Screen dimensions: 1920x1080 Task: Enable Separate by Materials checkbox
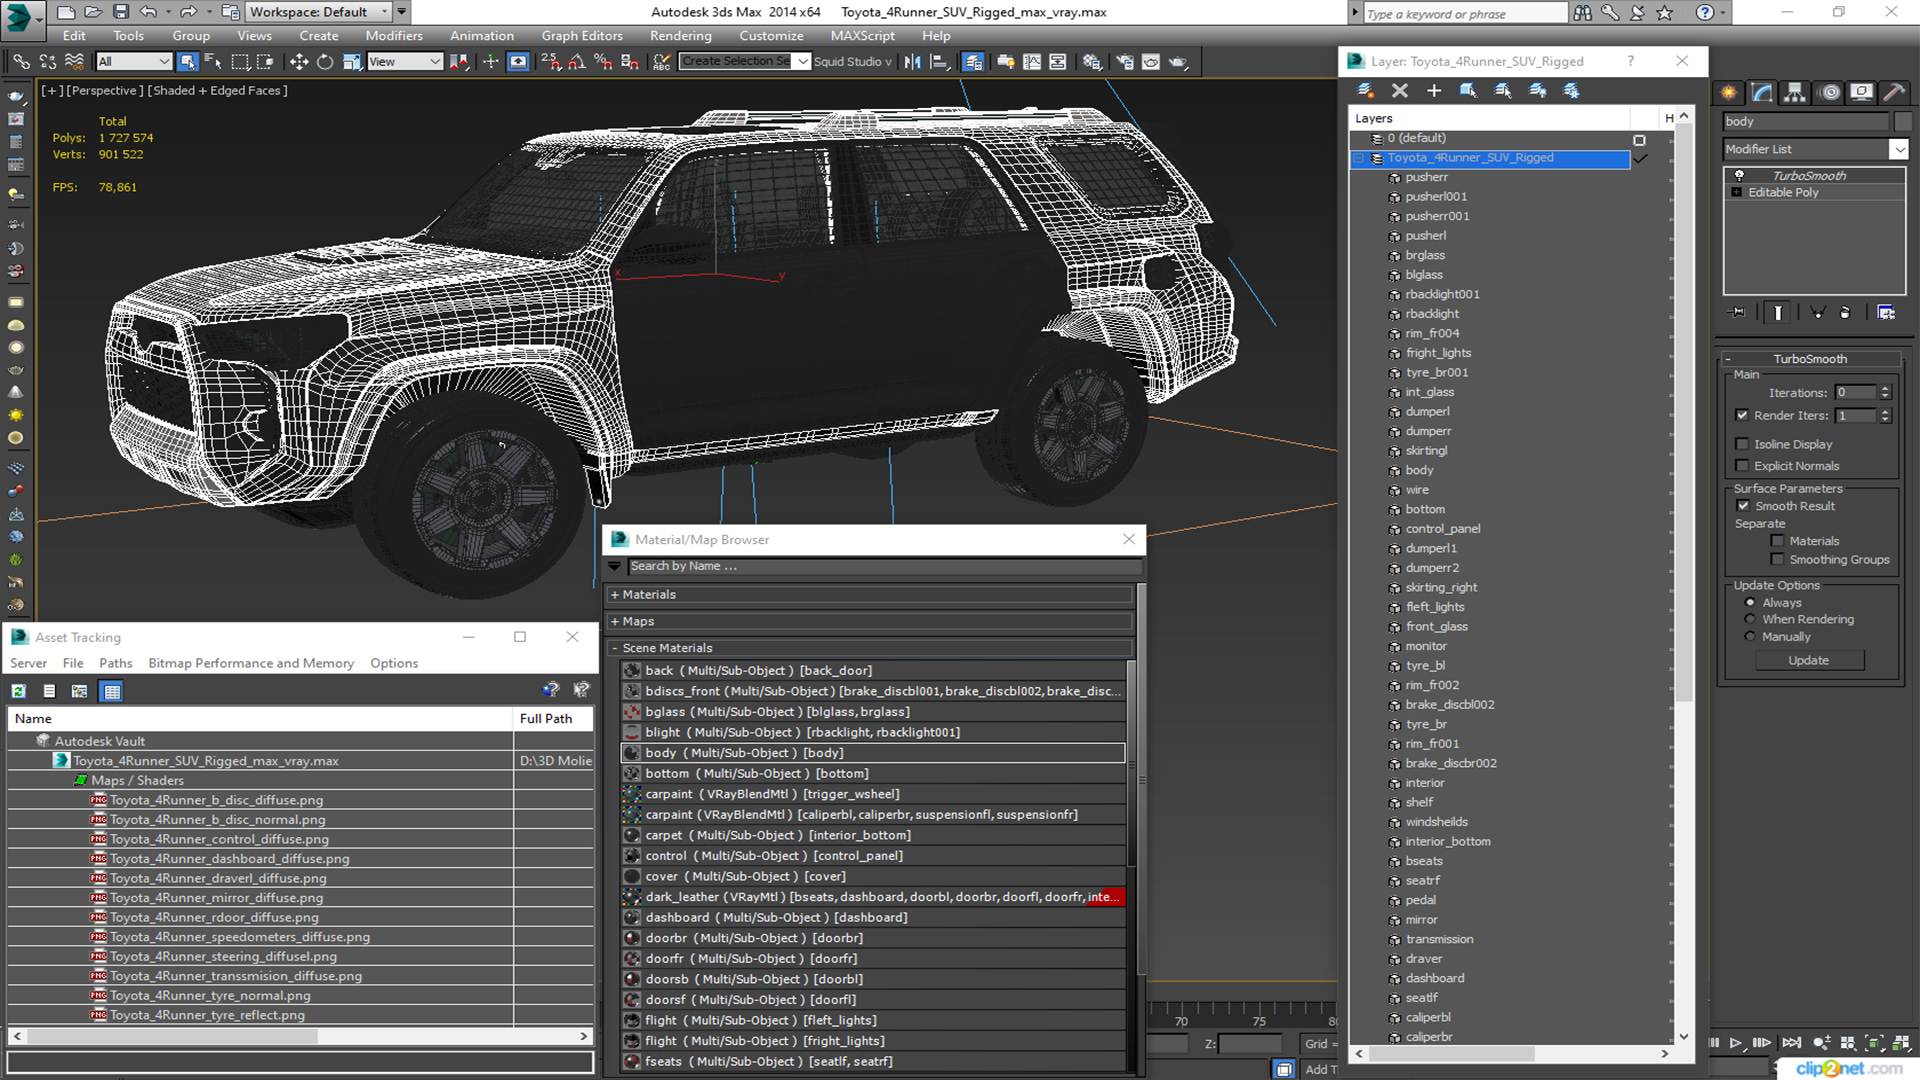(x=1777, y=541)
